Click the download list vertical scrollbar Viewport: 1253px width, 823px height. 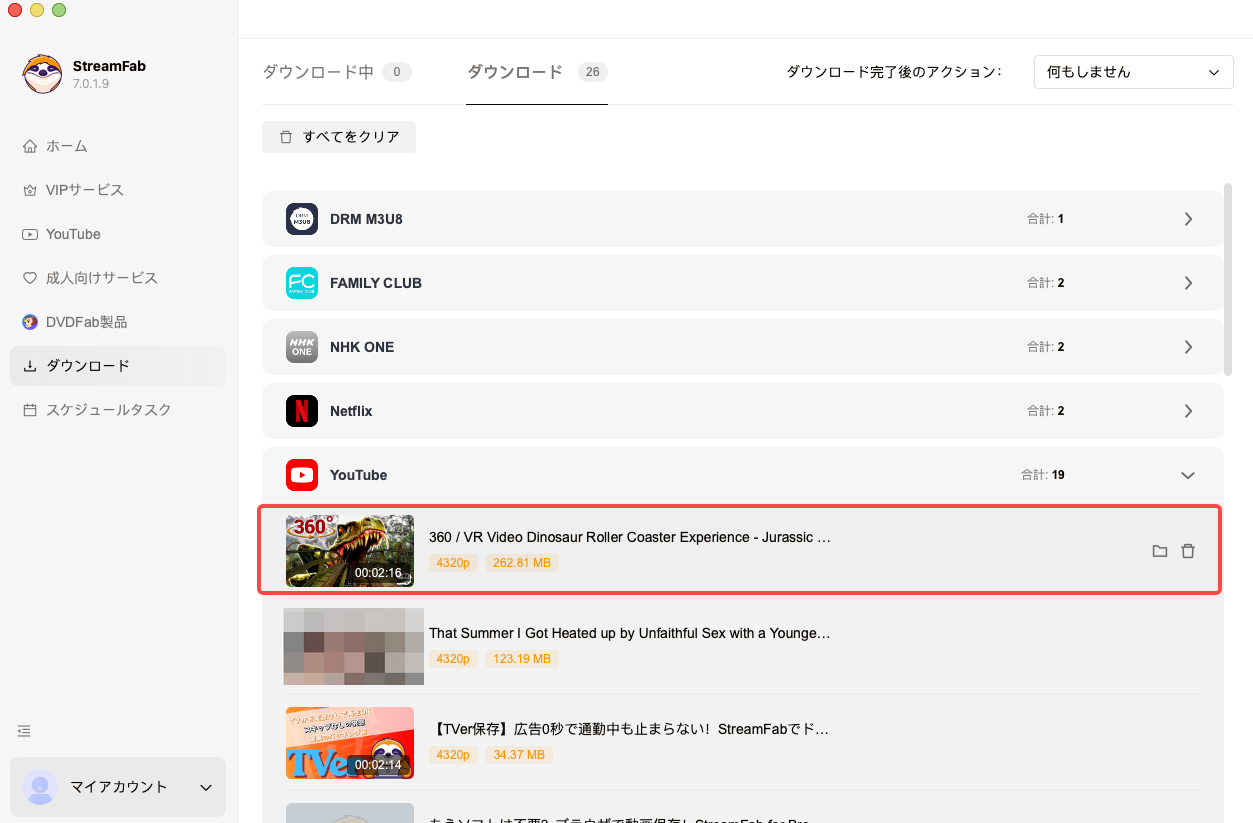coord(1228,279)
